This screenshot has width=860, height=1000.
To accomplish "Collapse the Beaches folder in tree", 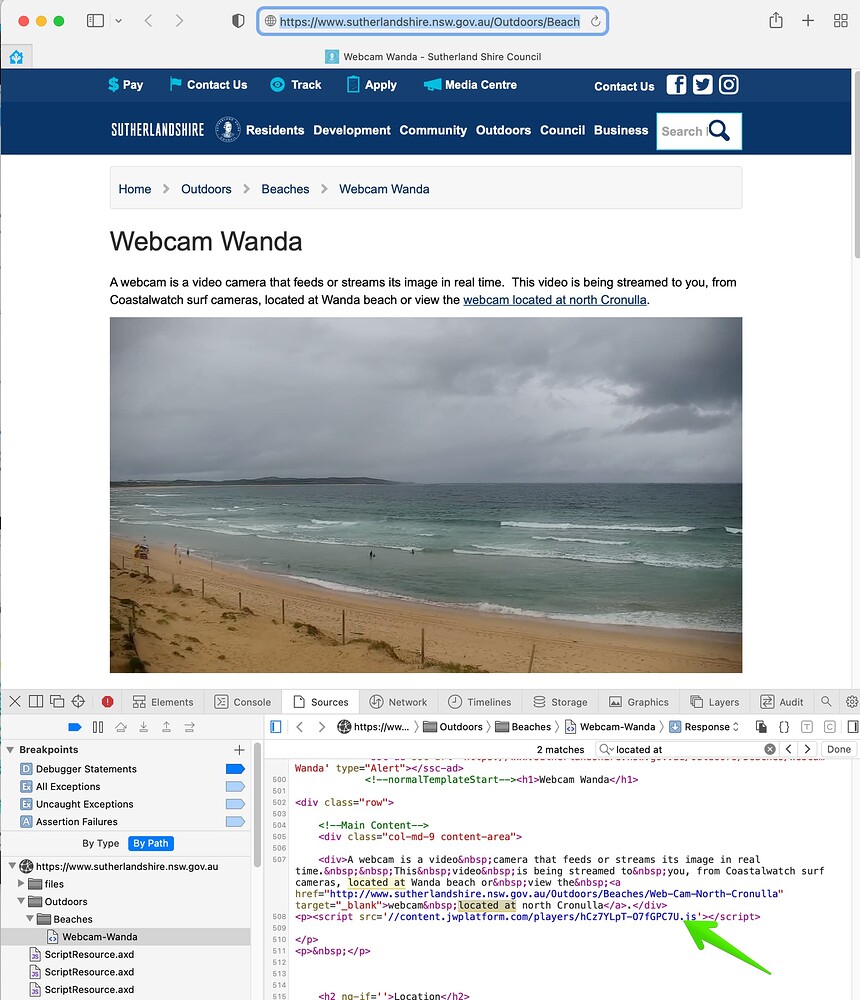I will pos(30,919).
